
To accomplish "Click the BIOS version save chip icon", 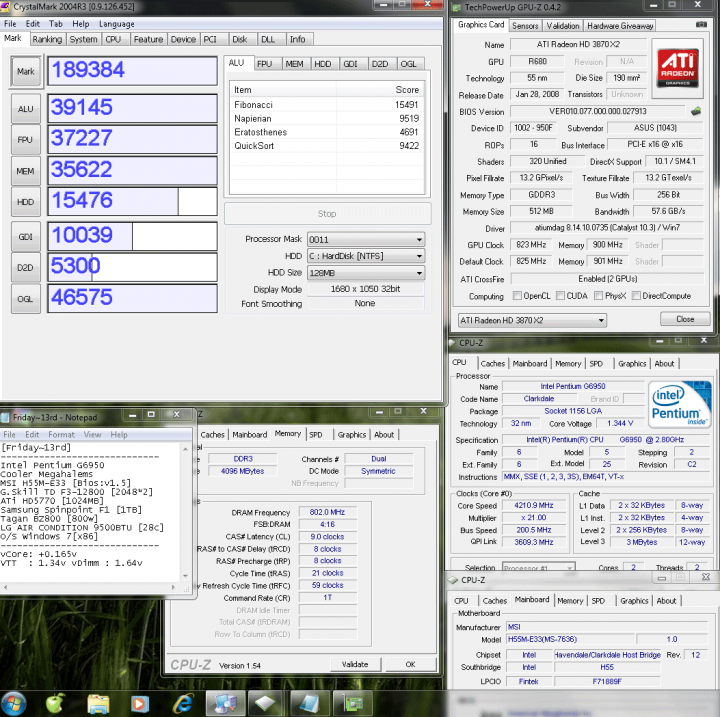I will (x=696, y=111).
